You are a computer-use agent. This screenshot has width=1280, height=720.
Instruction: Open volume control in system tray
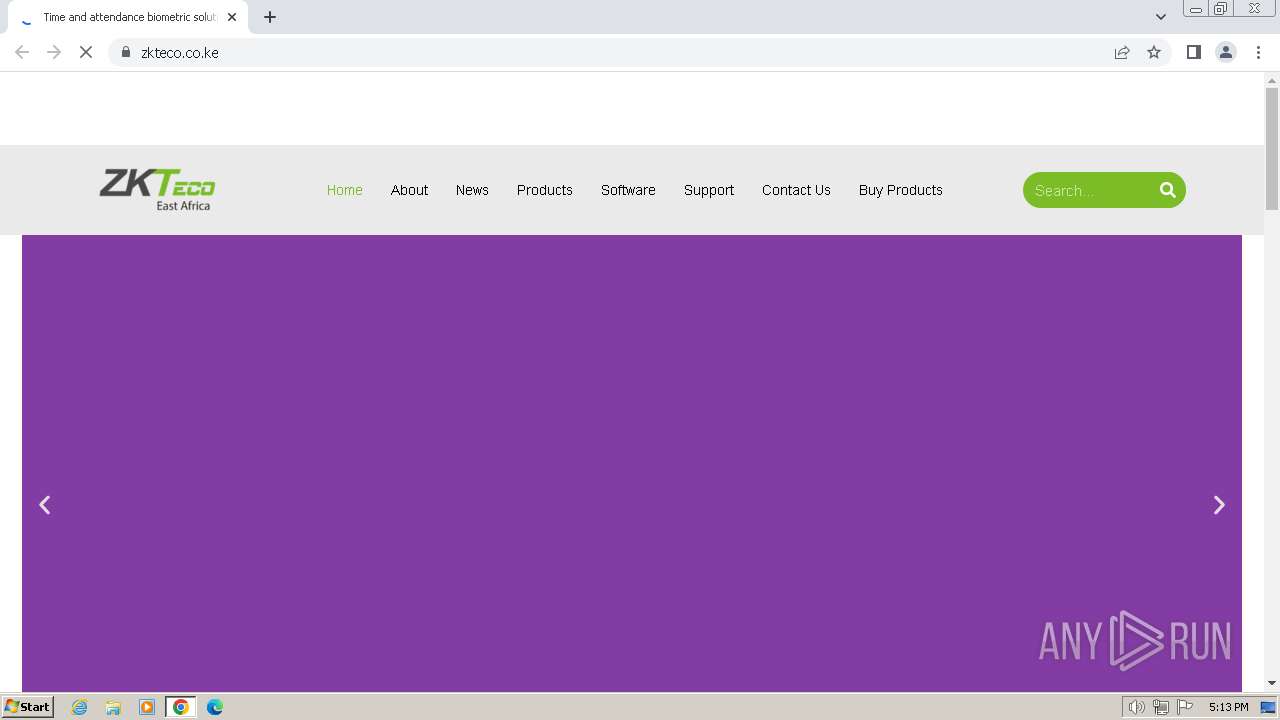(x=1136, y=707)
